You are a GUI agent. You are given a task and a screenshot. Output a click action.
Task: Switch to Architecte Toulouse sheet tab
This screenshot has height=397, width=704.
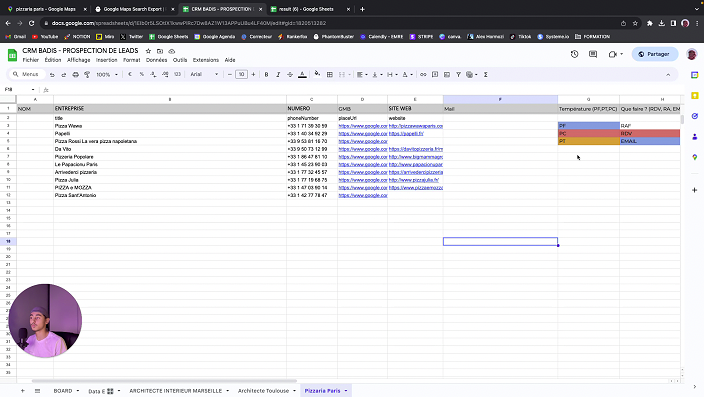pyautogui.click(x=264, y=391)
